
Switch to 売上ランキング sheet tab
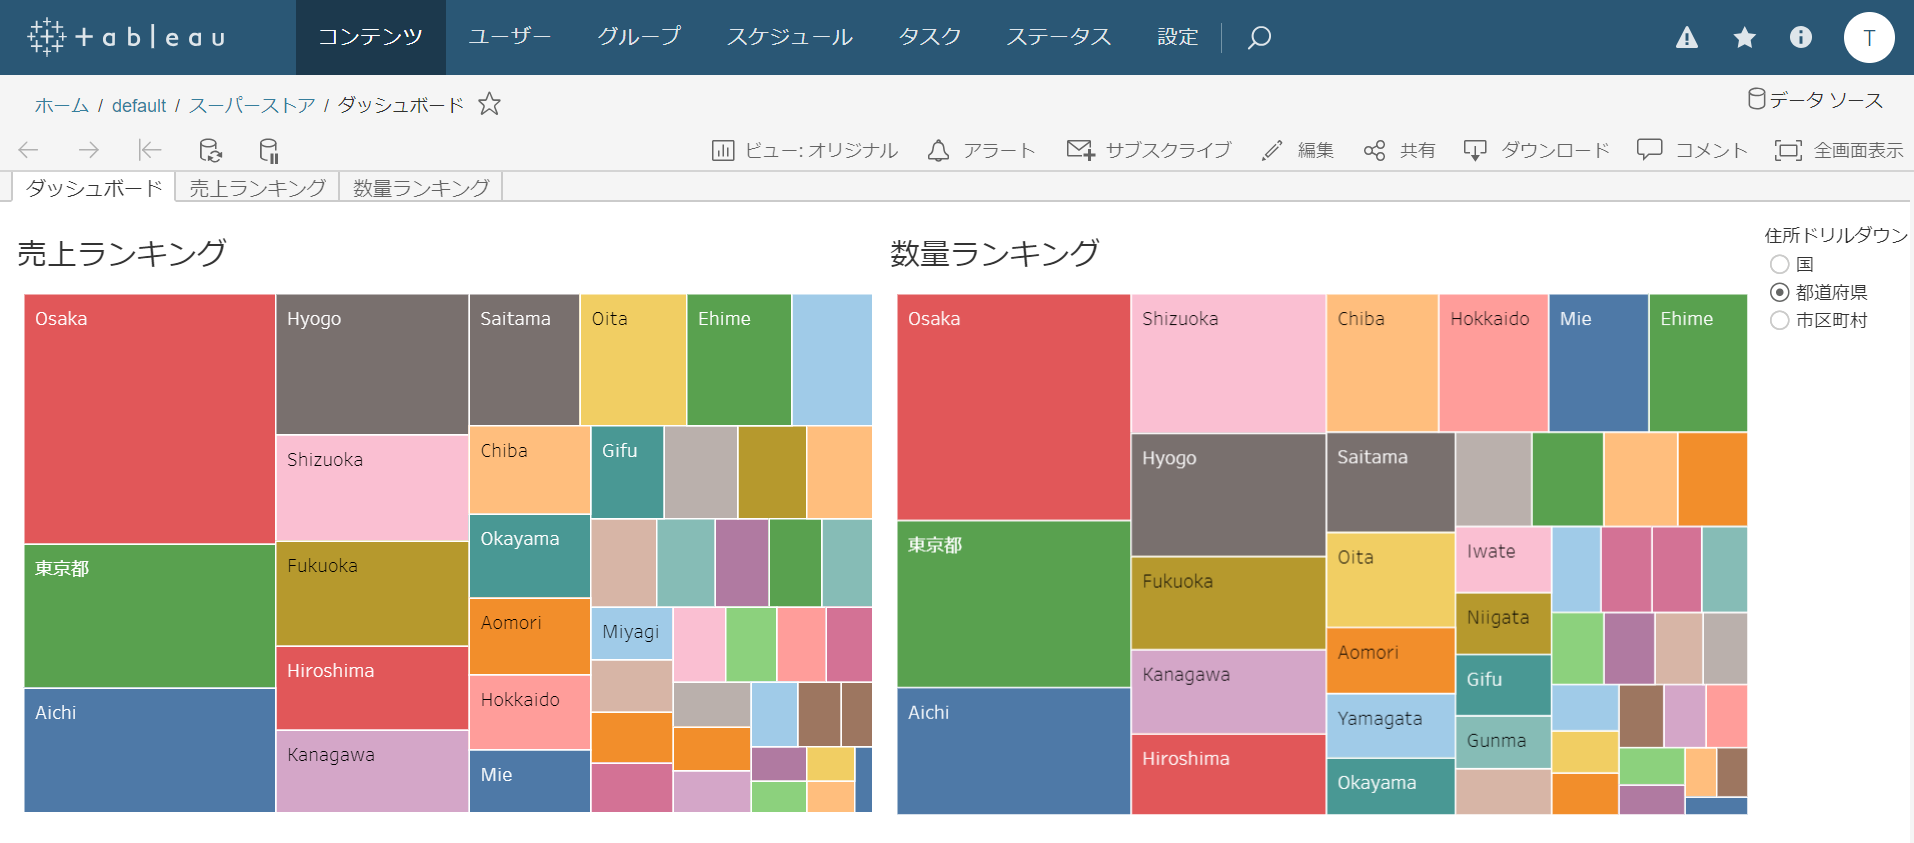257,187
